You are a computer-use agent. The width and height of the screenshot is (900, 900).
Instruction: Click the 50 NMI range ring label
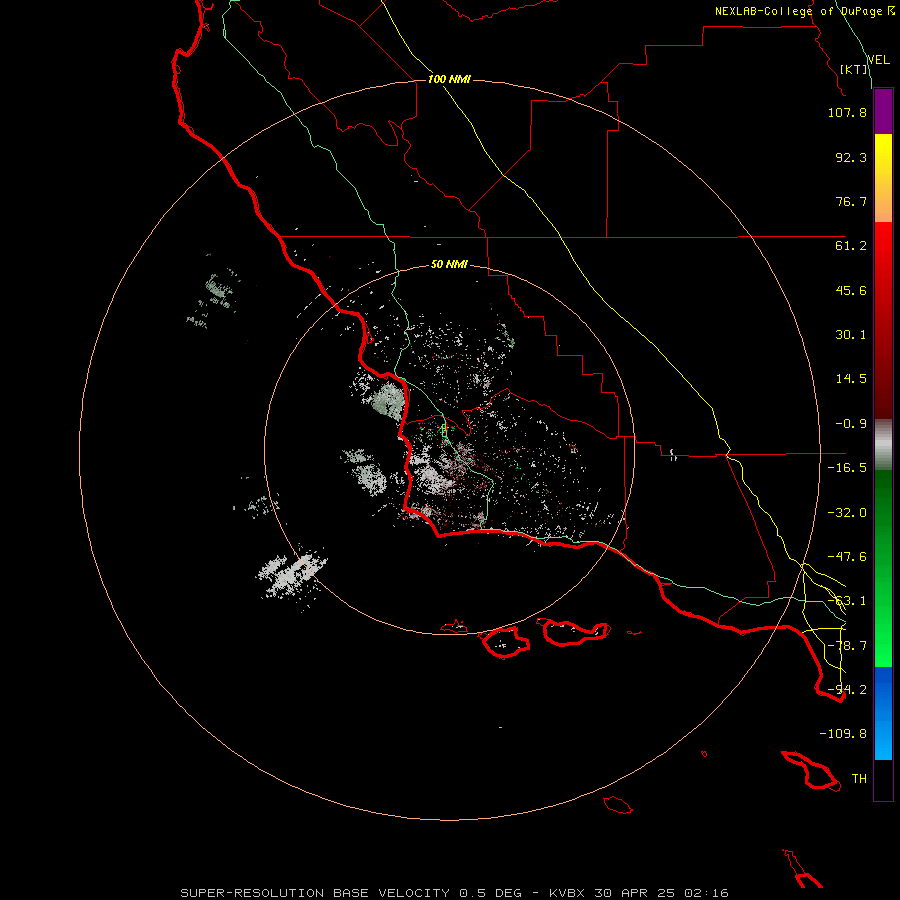[449, 265]
